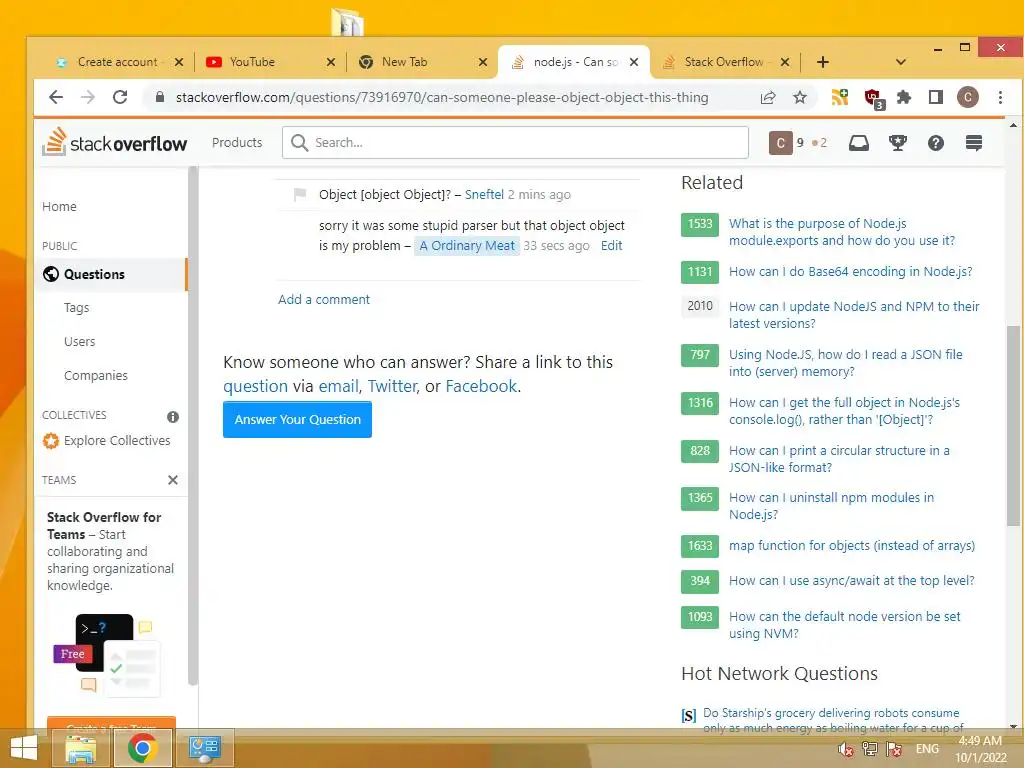The height and width of the screenshot is (768, 1024).
Task: Expand the tab search chevron
Action: click(x=901, y=62)
